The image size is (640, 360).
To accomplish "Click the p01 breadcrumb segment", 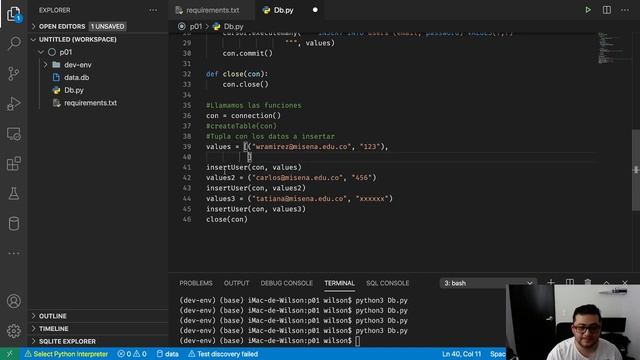I will 196,27.
